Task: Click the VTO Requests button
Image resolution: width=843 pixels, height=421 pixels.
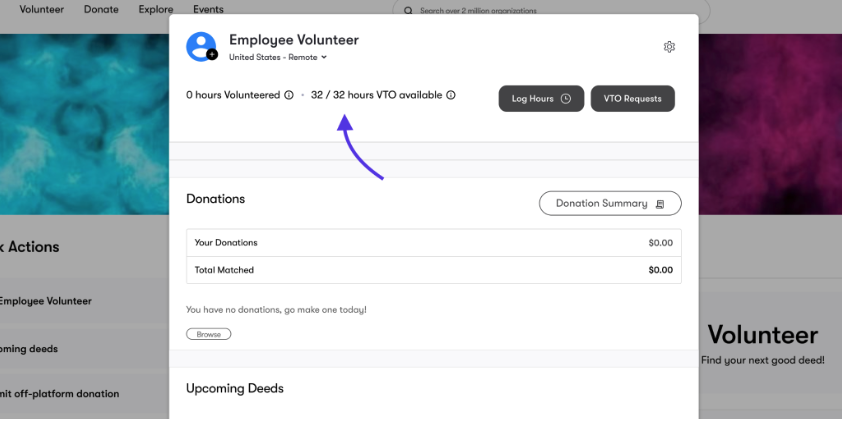Action: click(x=632, y=98)
